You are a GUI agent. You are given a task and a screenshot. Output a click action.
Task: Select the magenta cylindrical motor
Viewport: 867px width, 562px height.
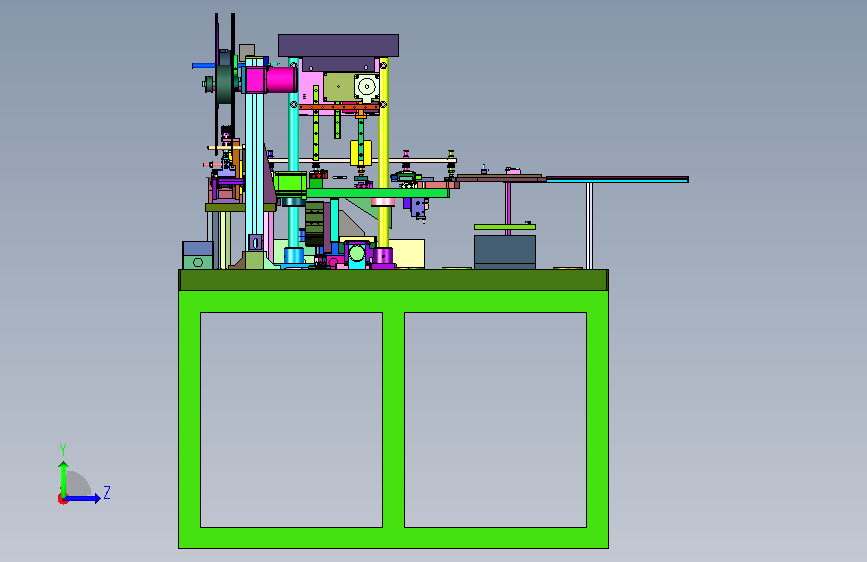pos(282,79)
